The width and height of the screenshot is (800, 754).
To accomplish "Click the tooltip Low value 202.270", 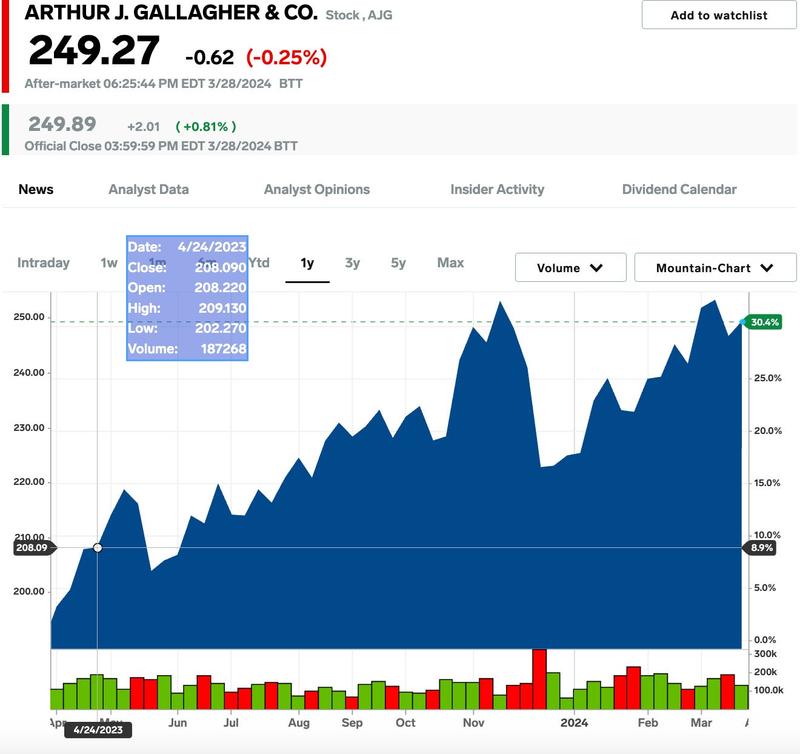I will [221, 328].
